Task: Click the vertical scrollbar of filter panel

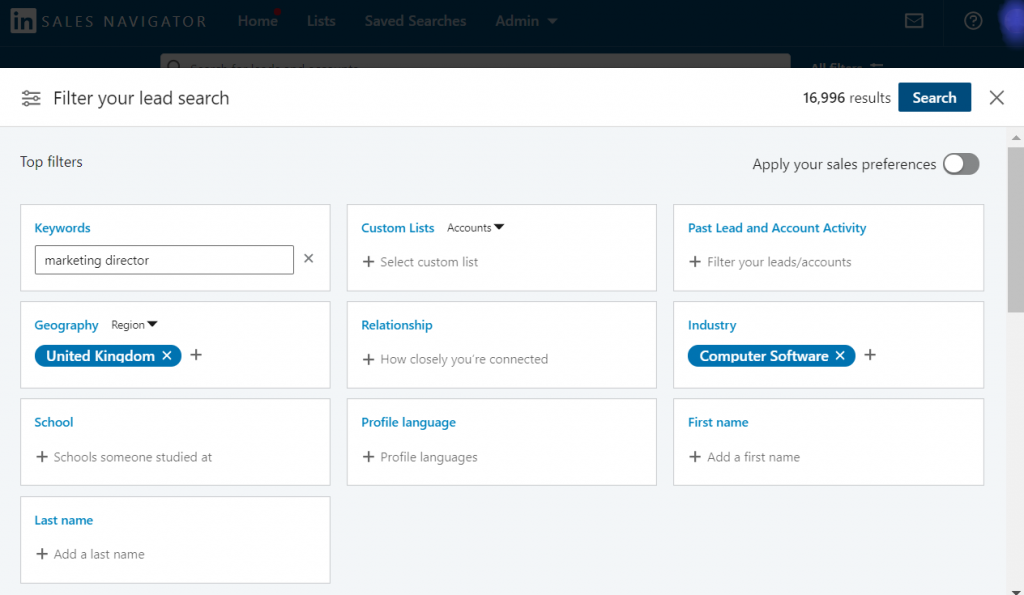Action: click(1016, 229)
